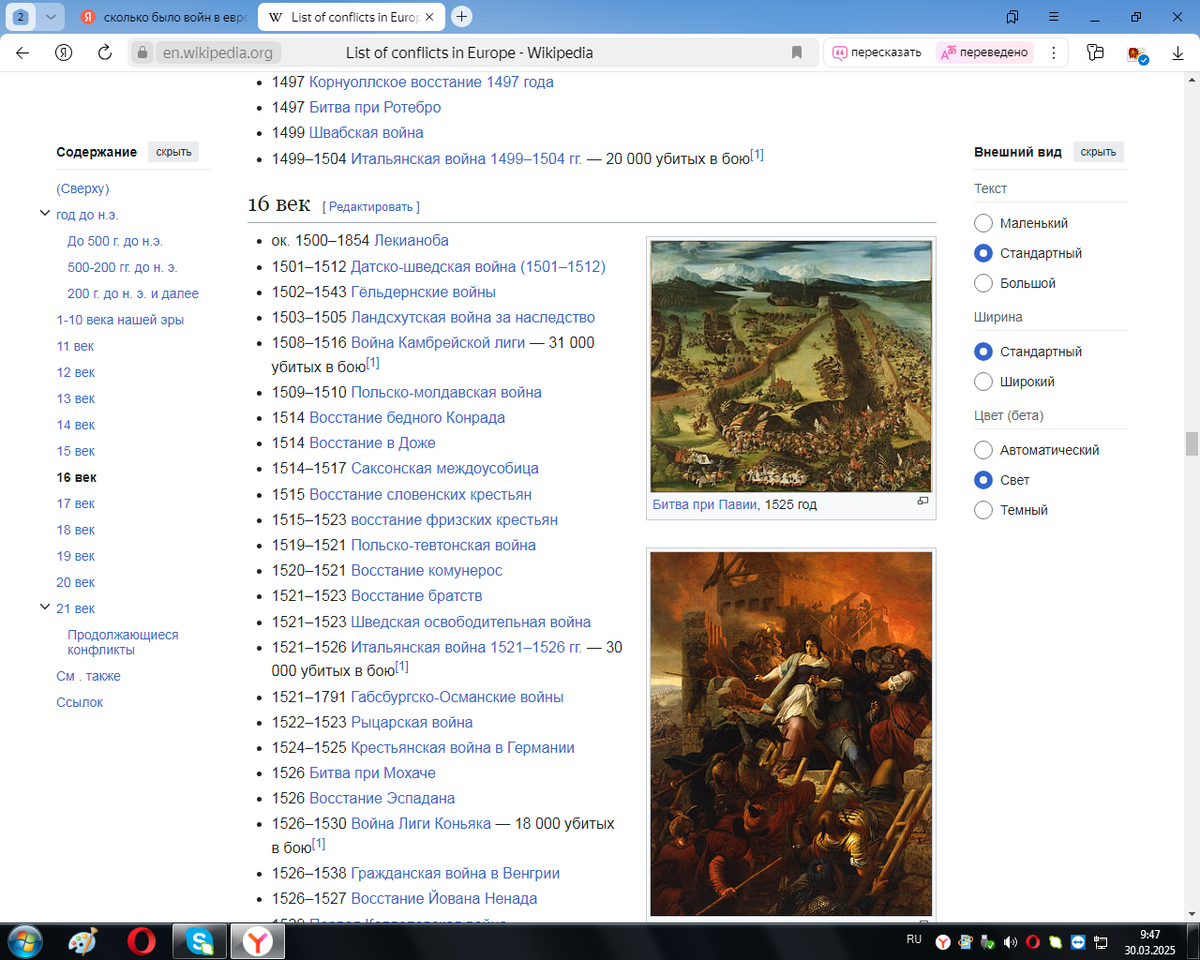Viewport: 1200px width, 960px height.
Task: Click the Yandex Browser taskbar icon
Action: (x=259, y=941)
